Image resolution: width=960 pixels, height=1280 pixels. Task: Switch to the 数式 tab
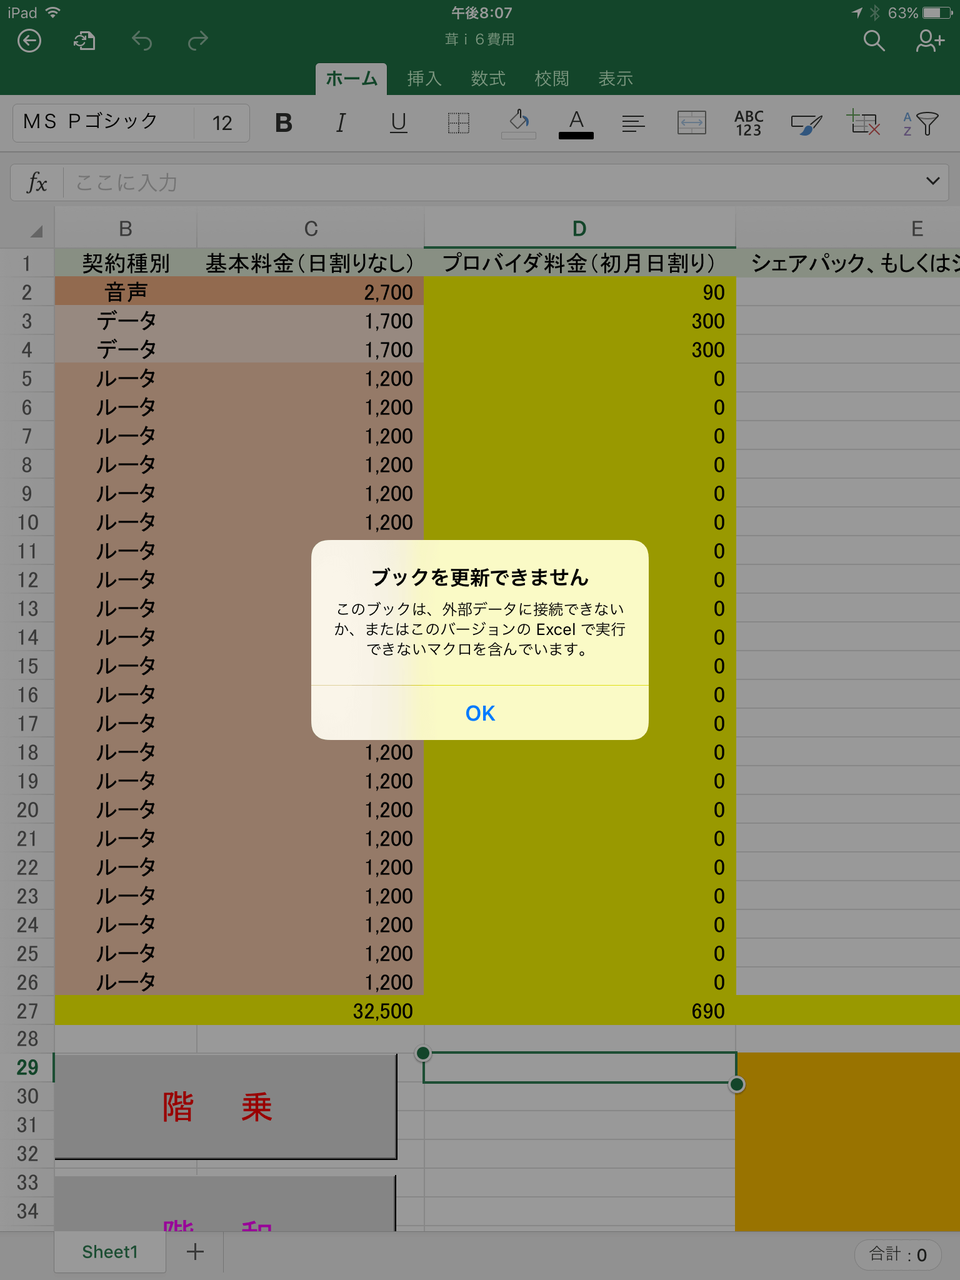tap(488, 79)
